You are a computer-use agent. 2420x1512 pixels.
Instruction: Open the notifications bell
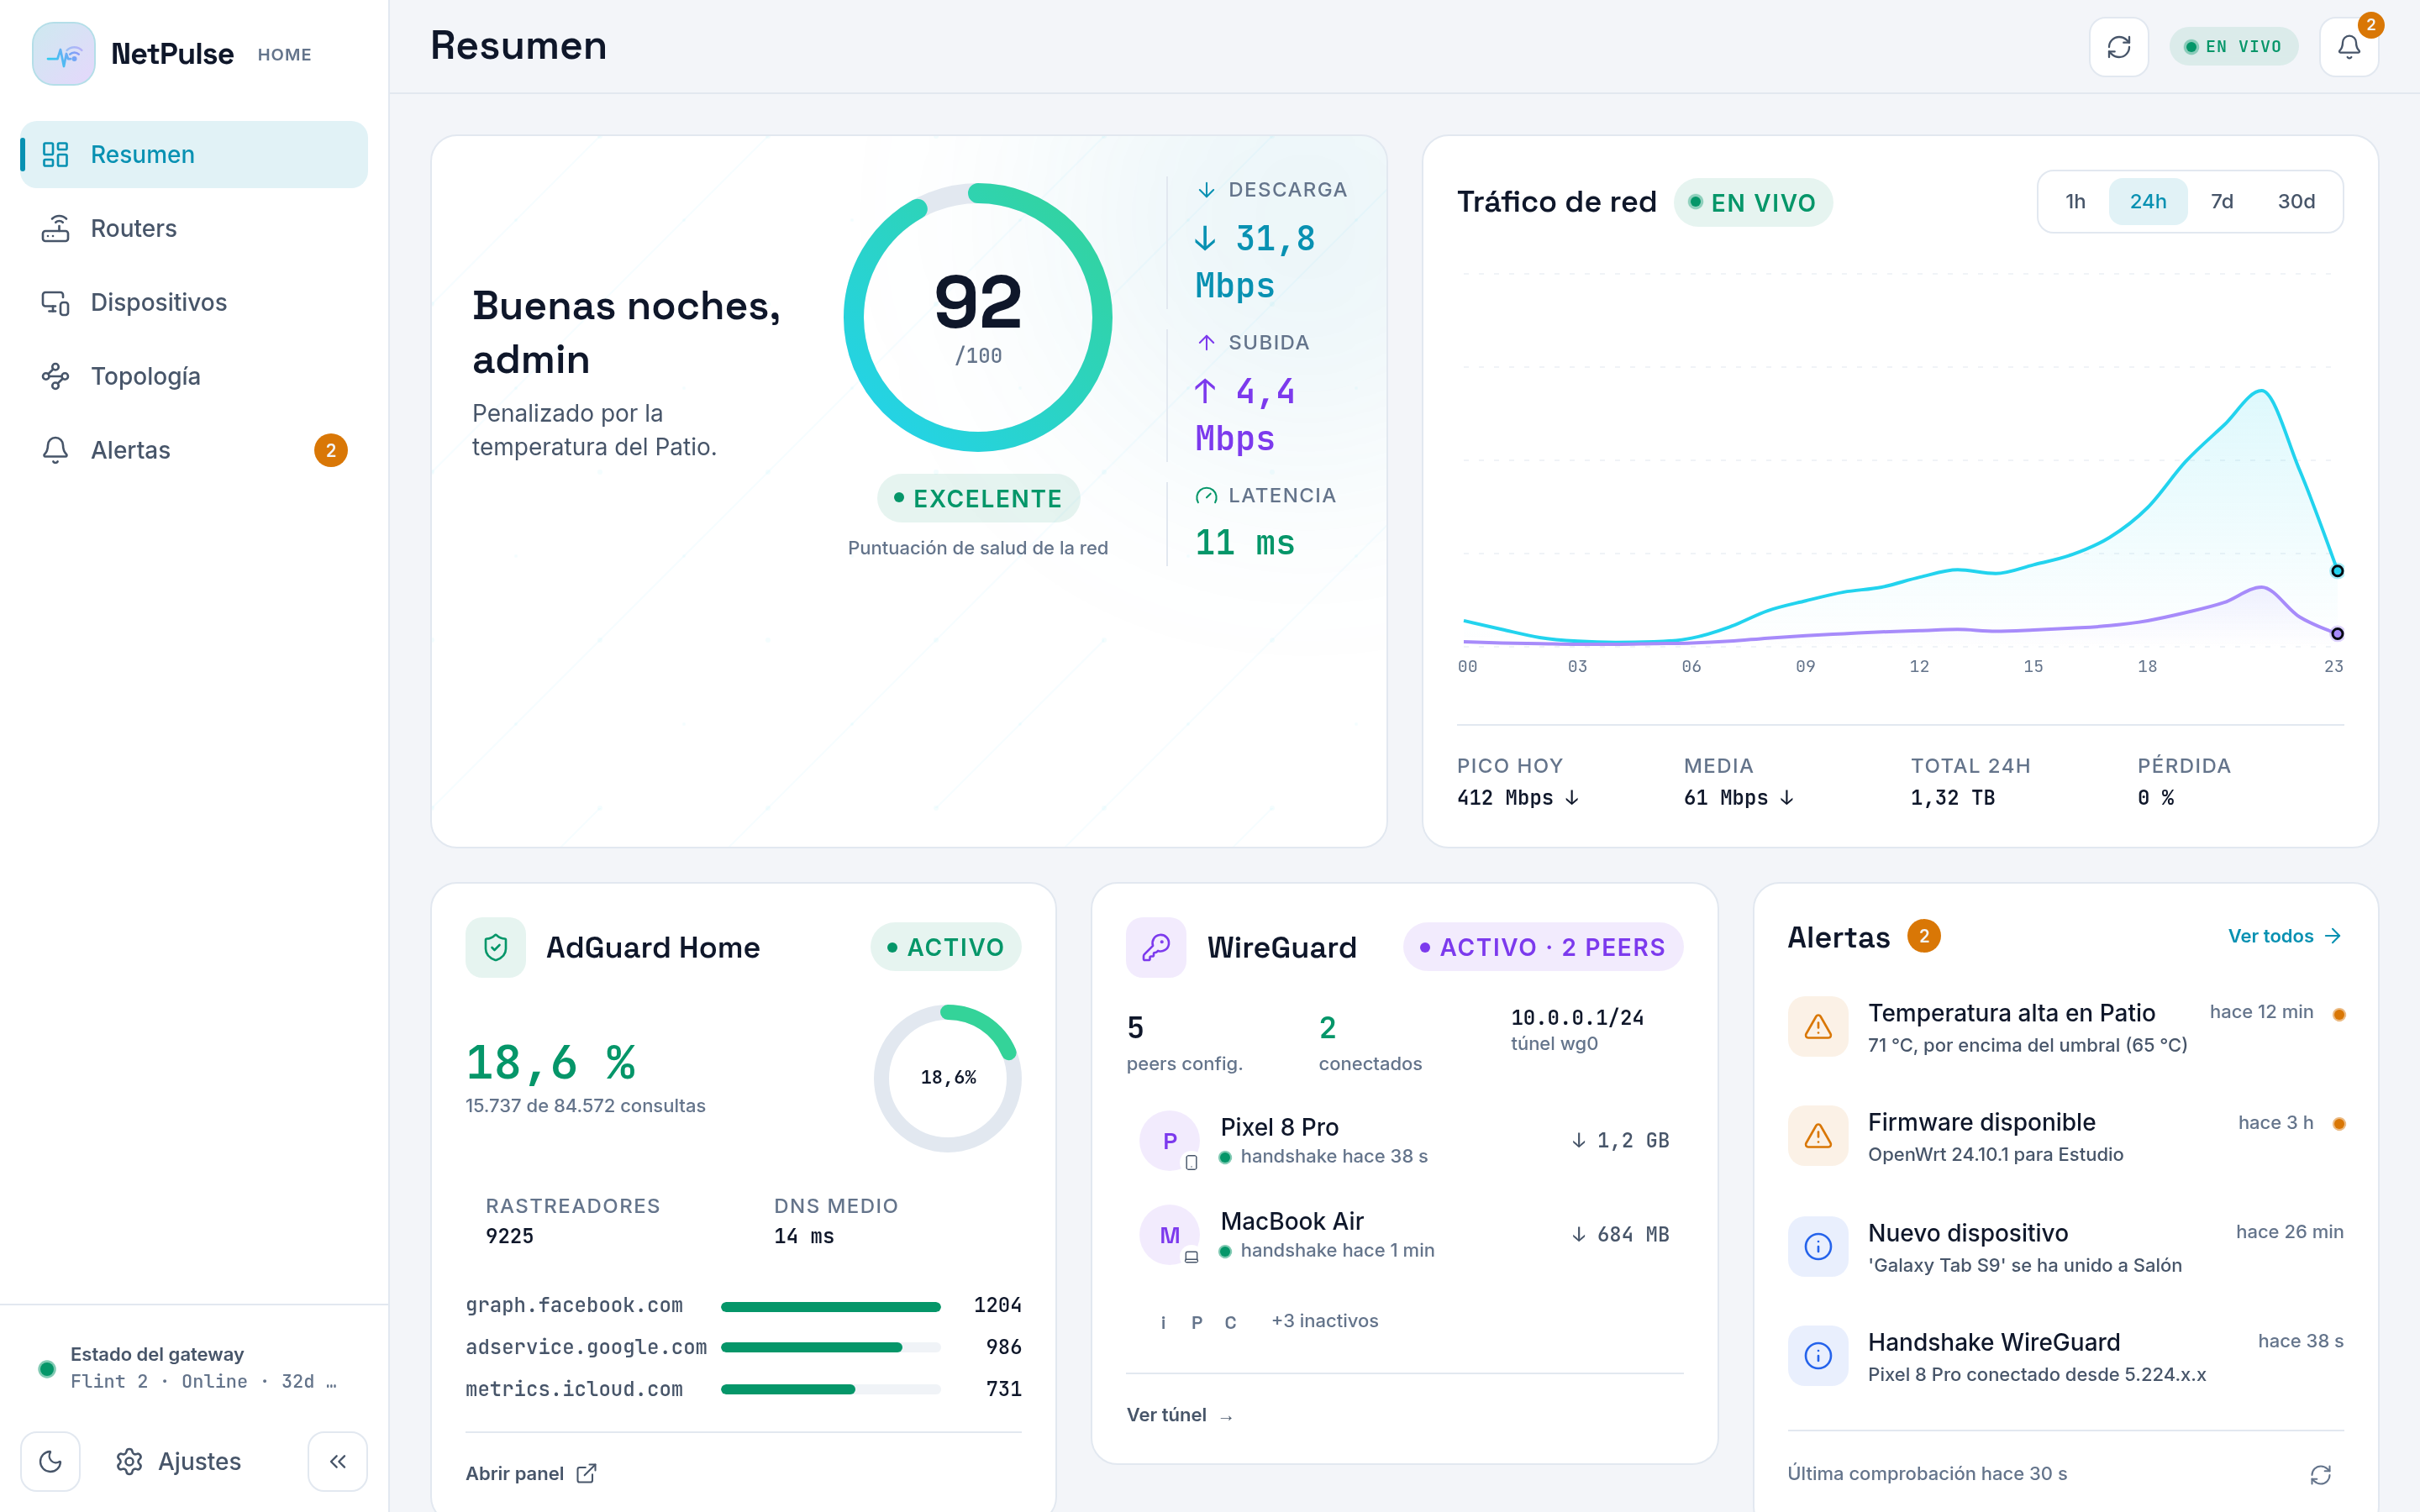2349,47
